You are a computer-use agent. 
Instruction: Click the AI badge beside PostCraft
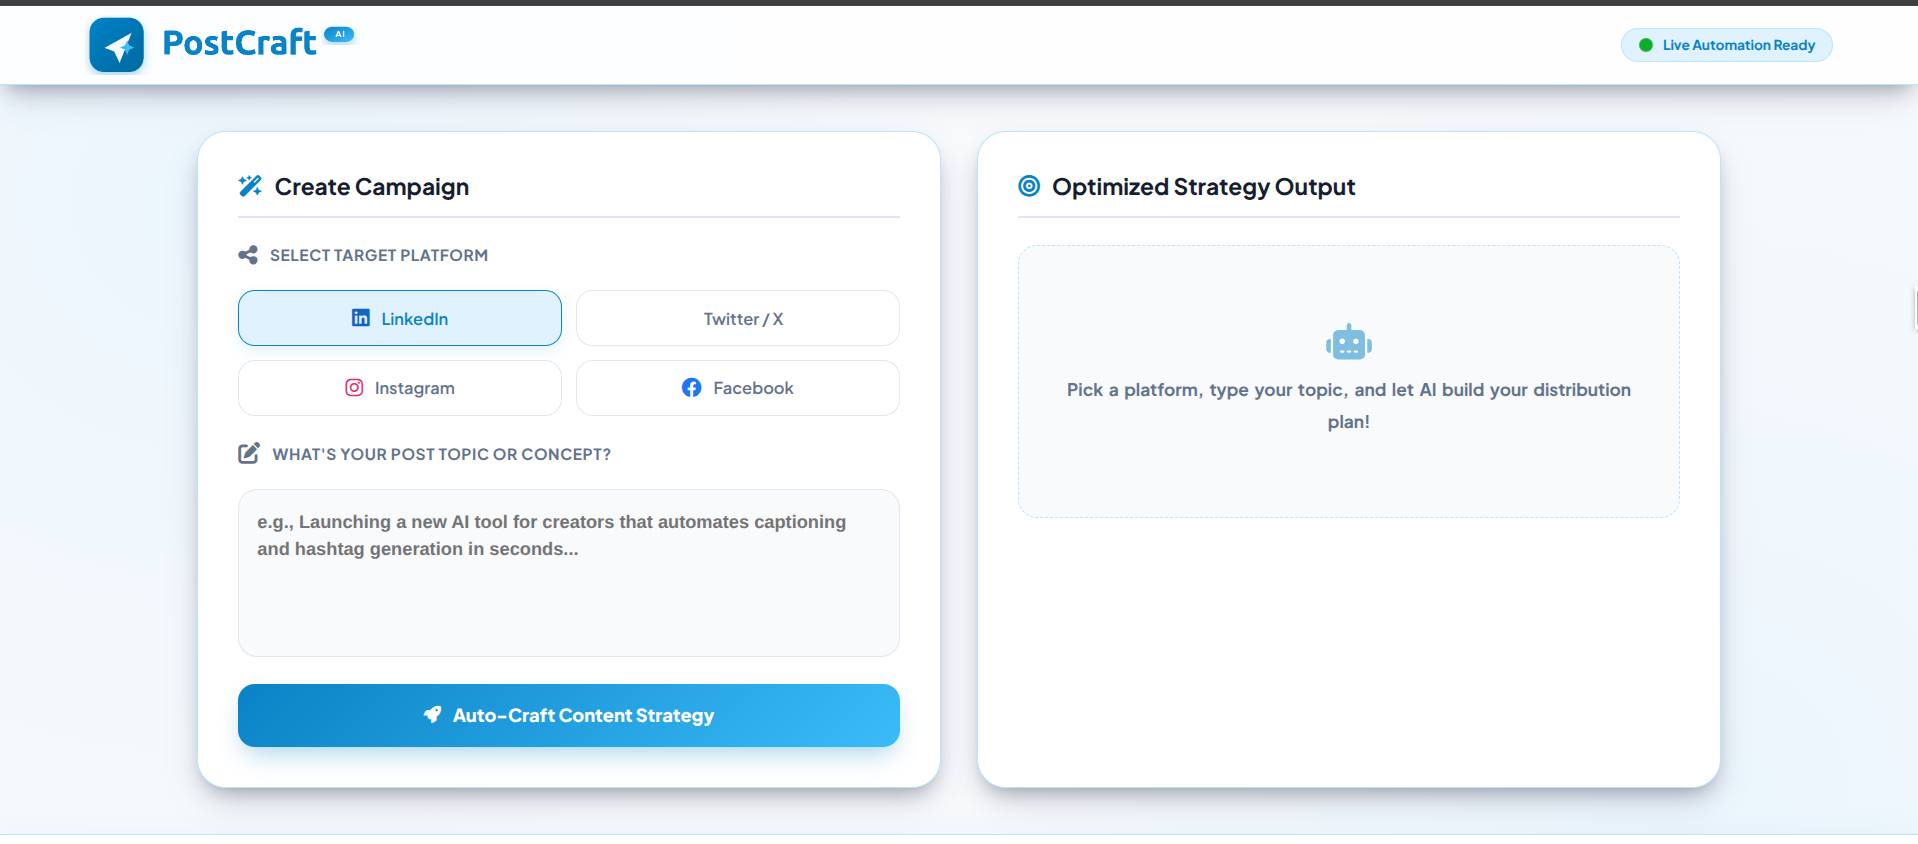tap(340, 34)
